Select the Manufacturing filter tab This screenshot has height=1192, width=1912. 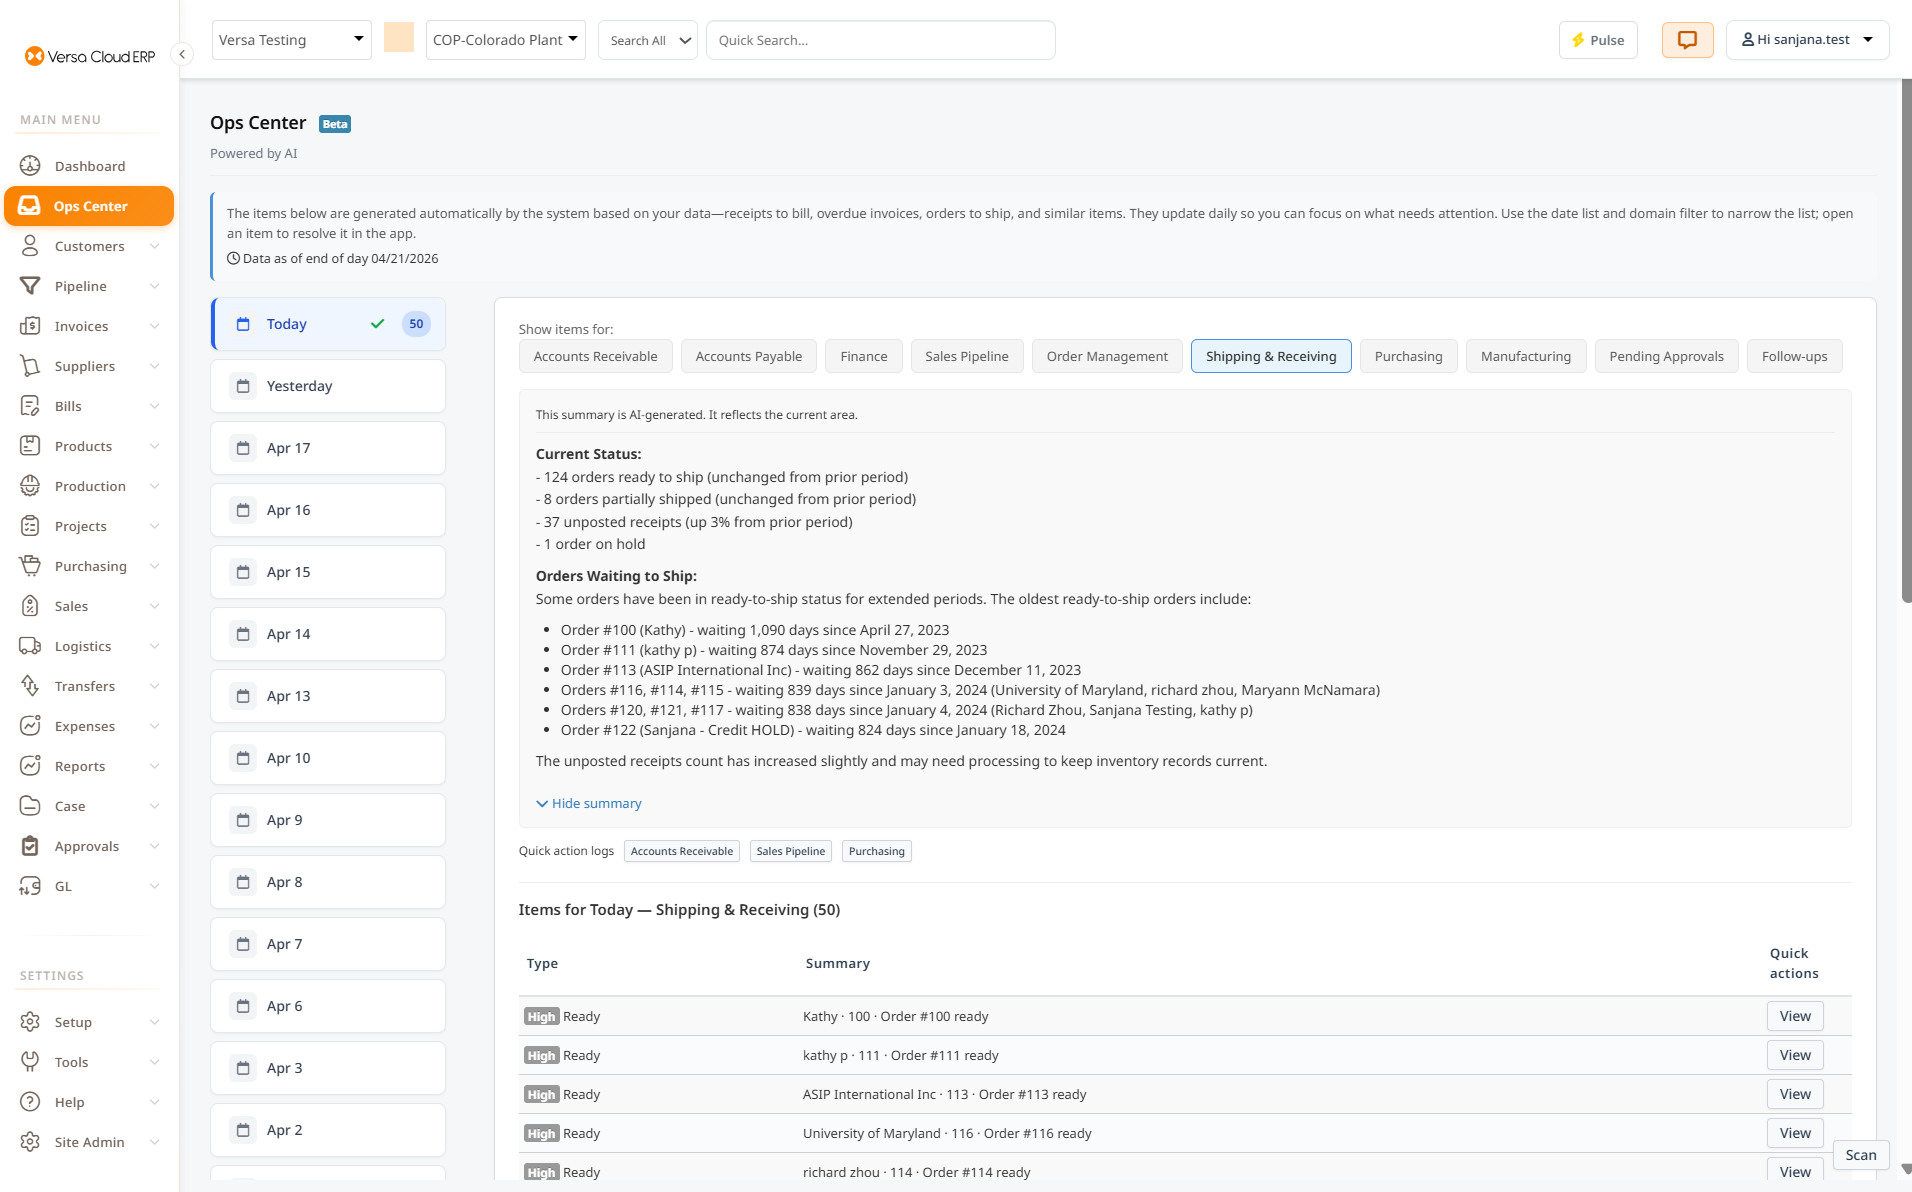tap(1525, 356)
